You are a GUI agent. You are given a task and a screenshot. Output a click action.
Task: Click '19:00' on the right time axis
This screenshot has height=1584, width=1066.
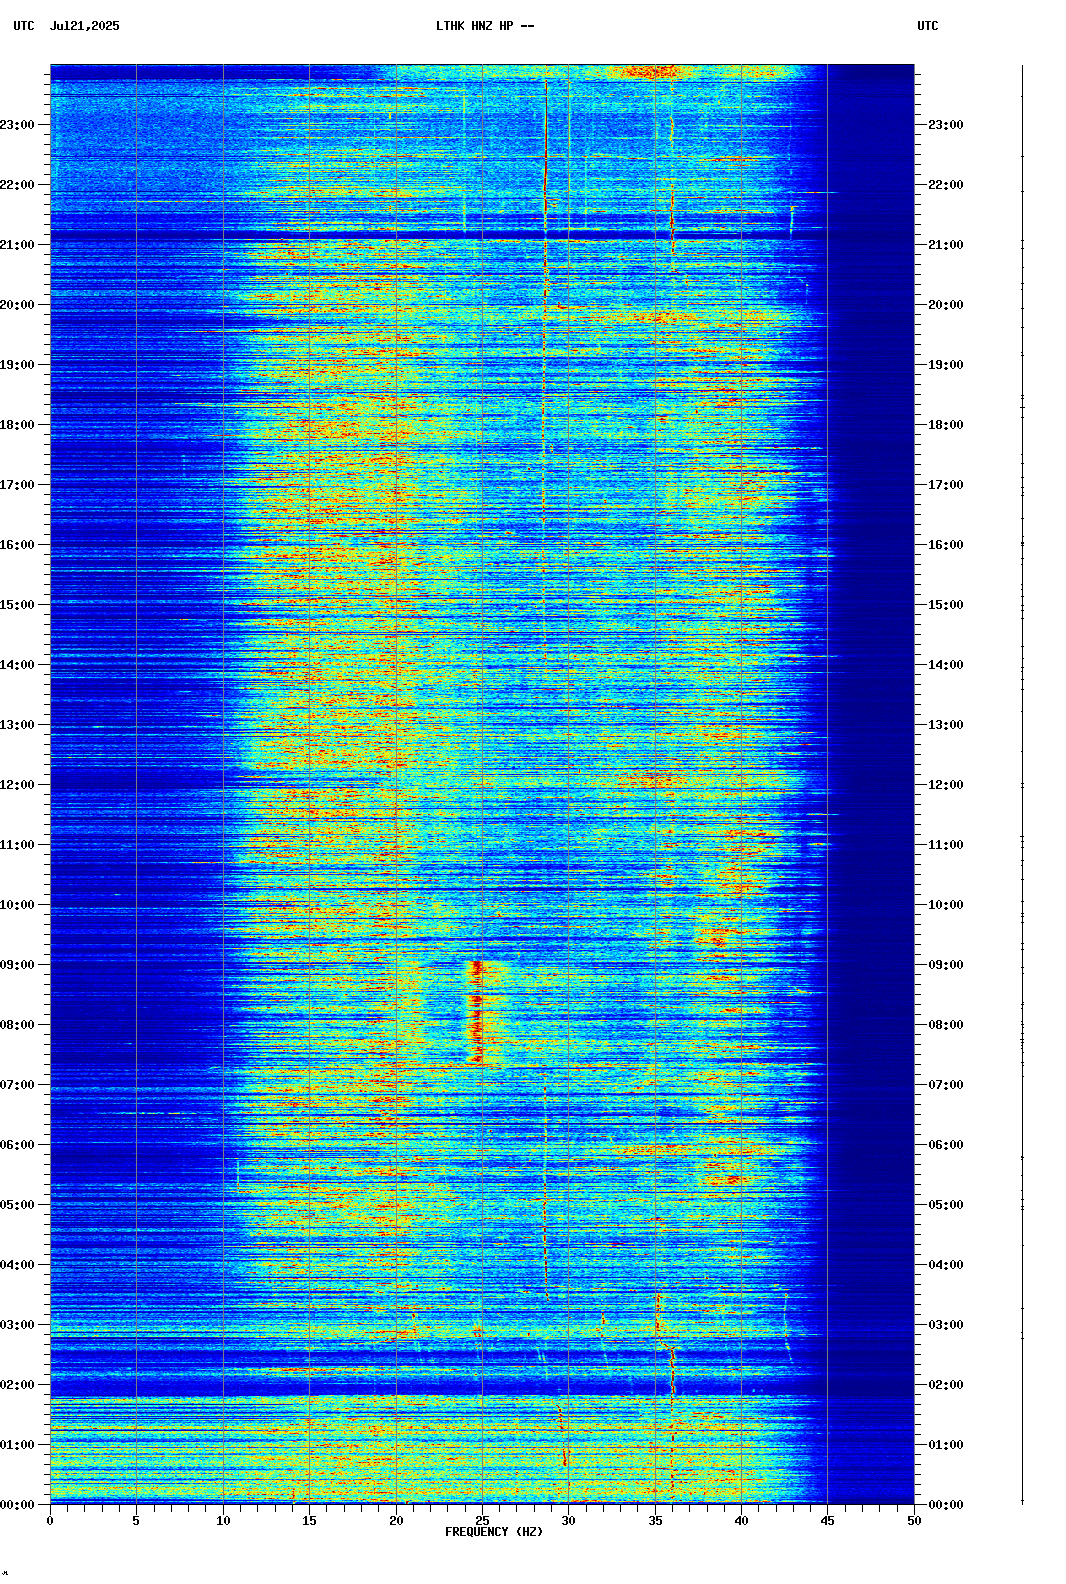[946, 365]
